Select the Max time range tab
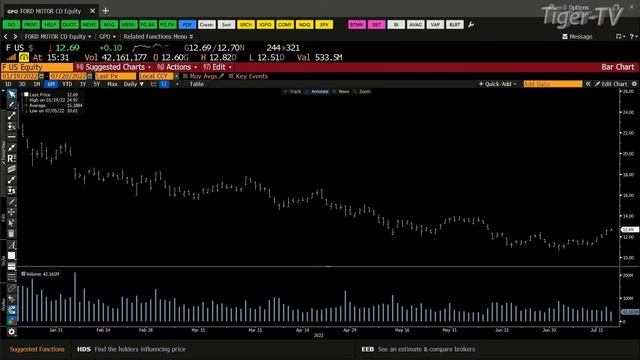This screenshot has width=640, height=360. click(112, 84)
